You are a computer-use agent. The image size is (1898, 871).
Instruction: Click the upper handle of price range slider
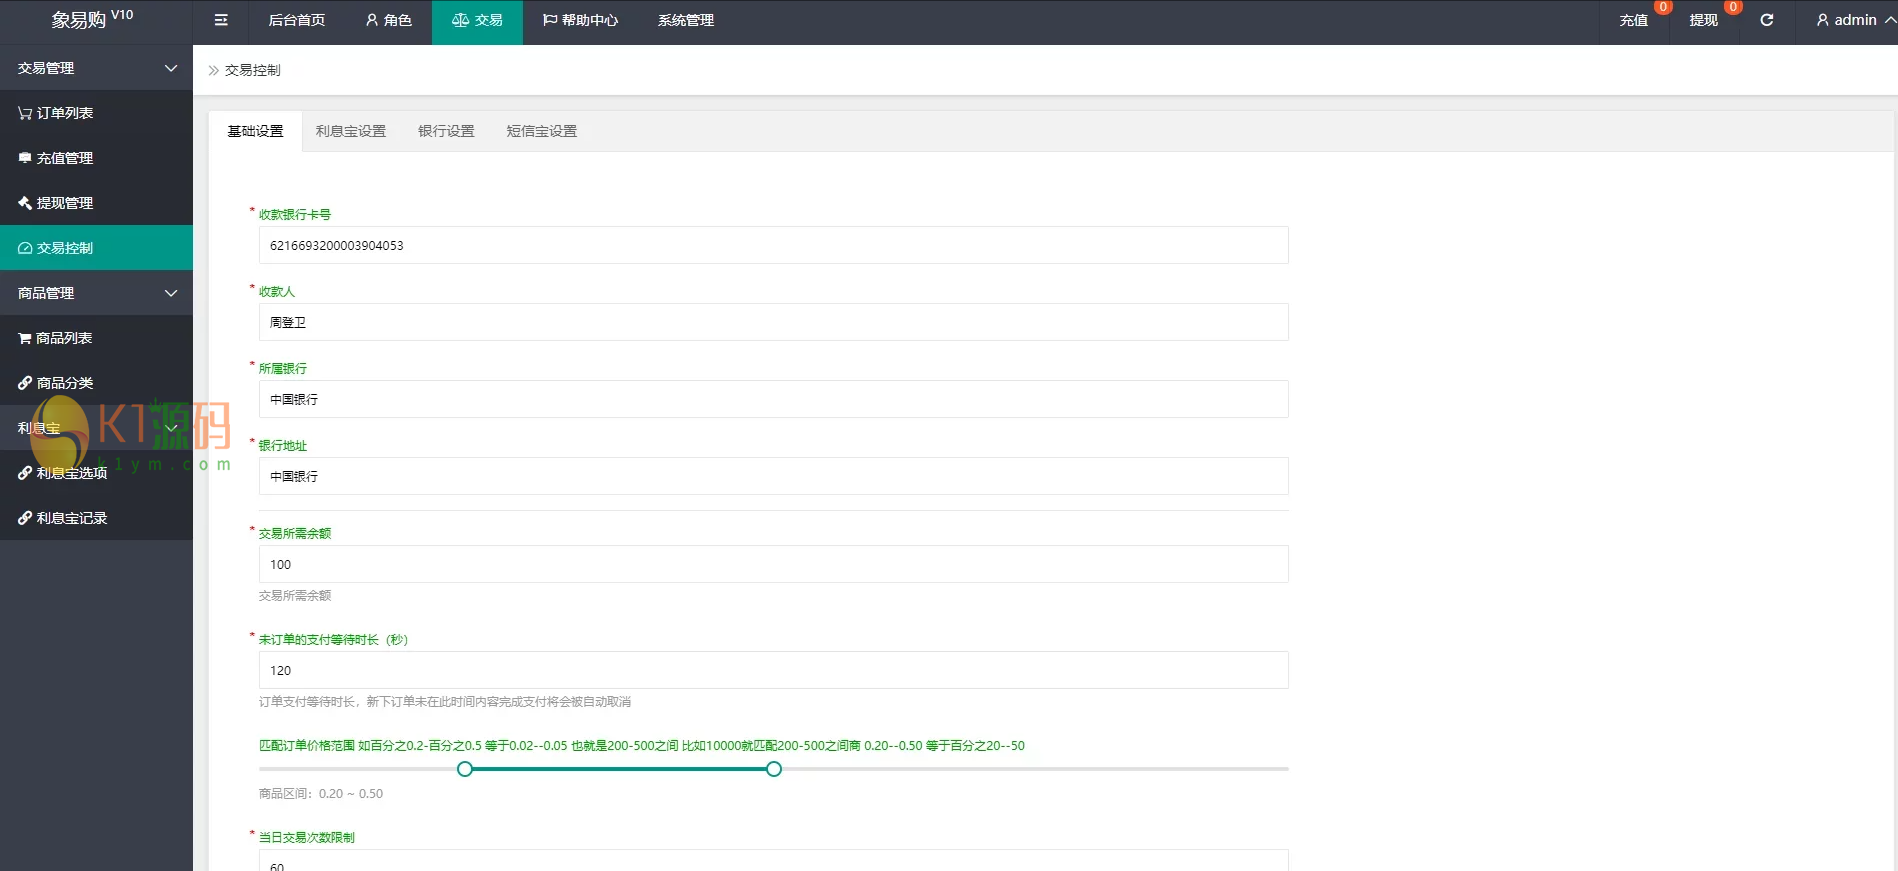(774, 769)
